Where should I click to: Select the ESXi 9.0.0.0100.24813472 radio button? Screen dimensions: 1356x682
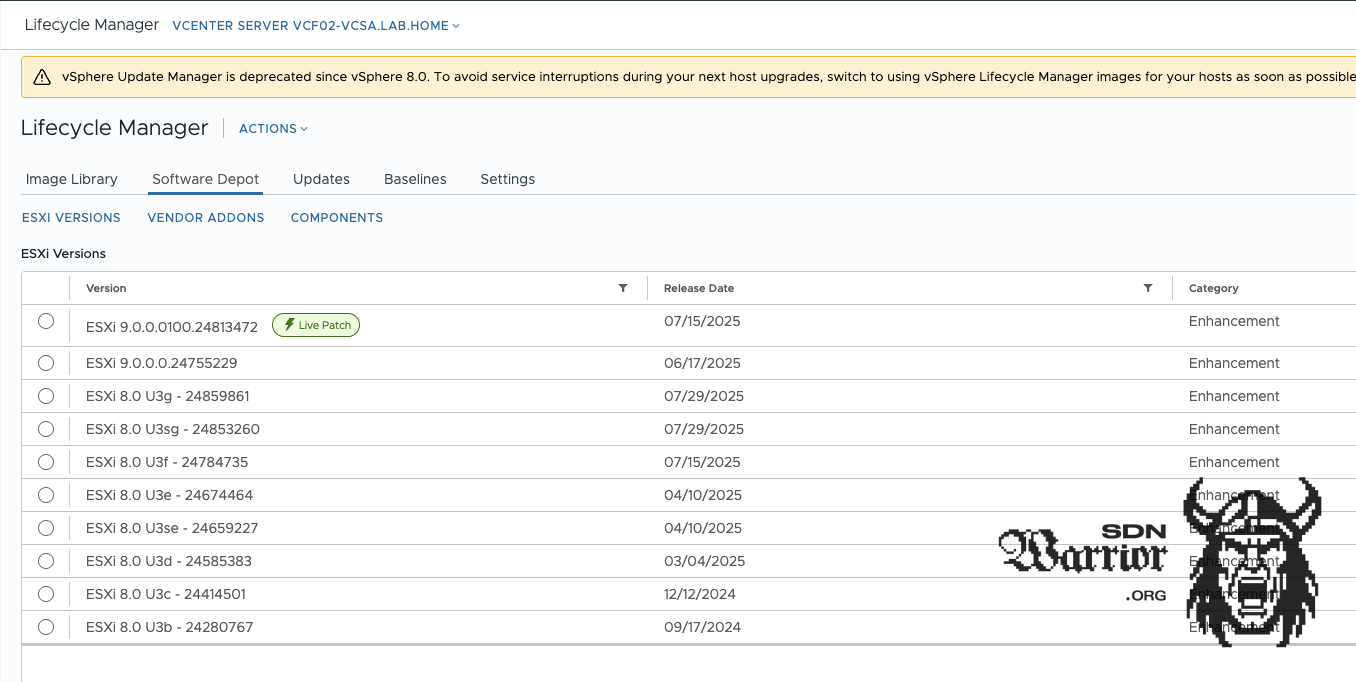[45, 320]
